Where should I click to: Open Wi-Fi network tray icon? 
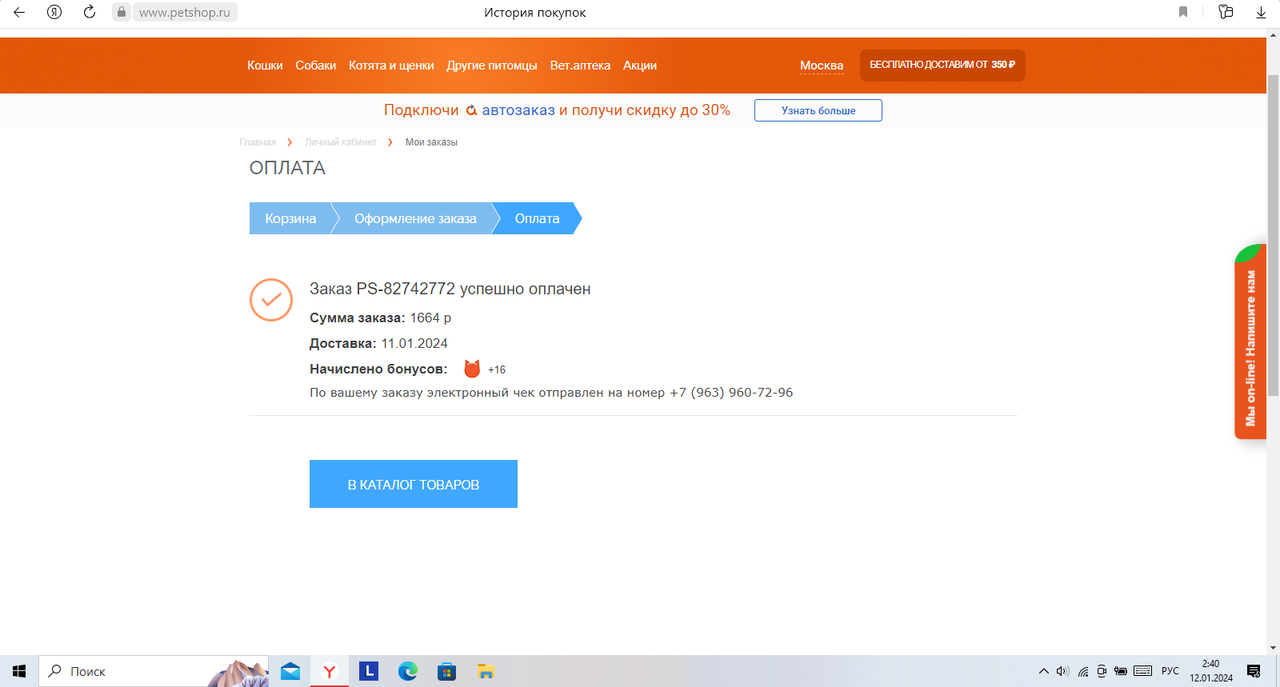1083,671
